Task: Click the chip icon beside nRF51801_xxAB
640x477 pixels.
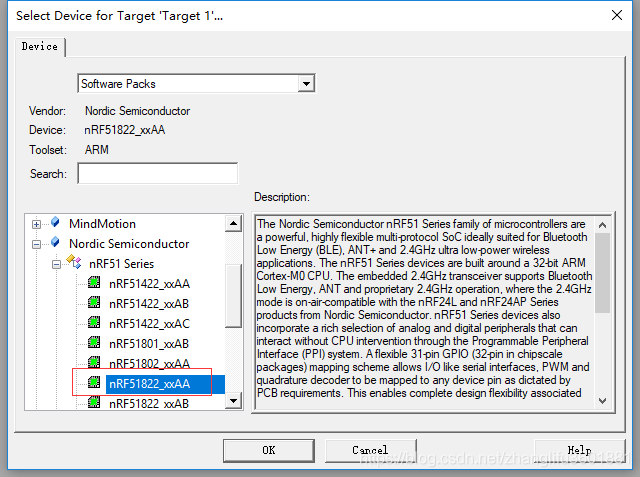Action: click(94, 342)
